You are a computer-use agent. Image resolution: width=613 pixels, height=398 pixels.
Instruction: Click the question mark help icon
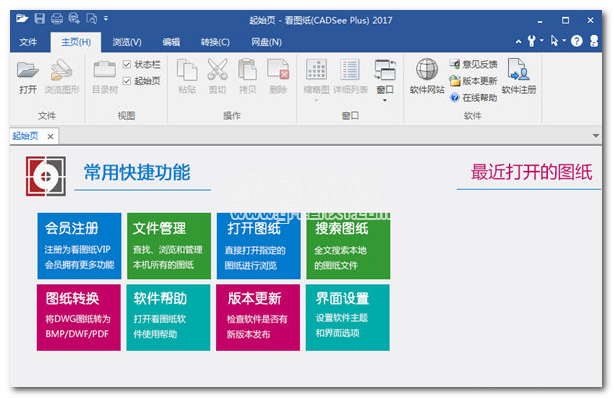point(577,41)
